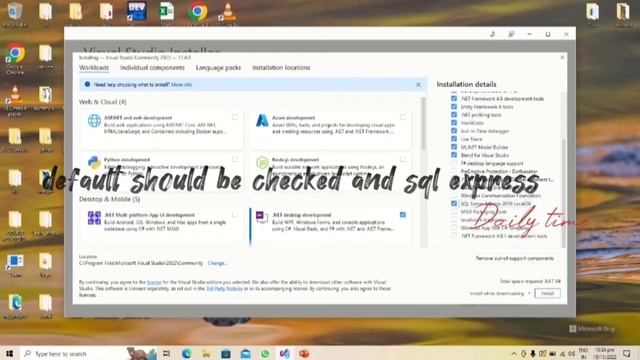The width and height of the screenshot is (640, 360).
Task: Show hidden icons in the system tray
Action: tap(514, 353)
